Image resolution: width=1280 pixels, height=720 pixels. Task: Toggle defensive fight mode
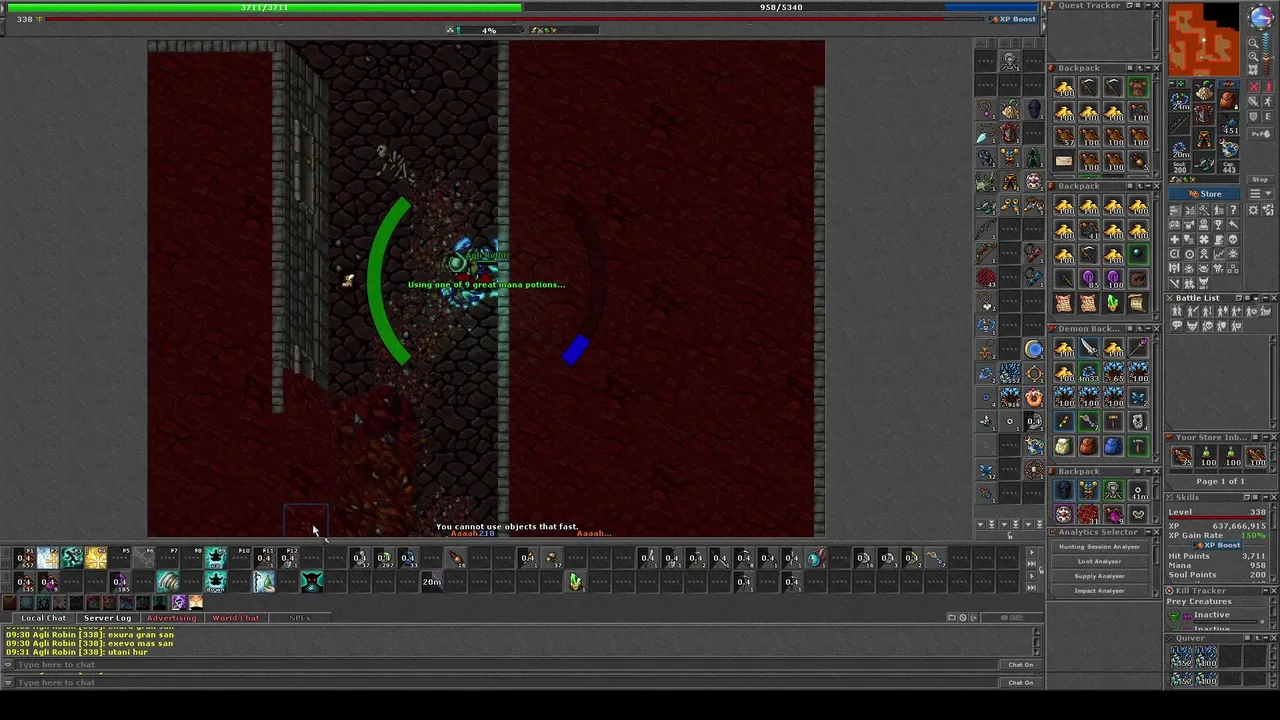pyautogui.click(x=1253, y=116)
